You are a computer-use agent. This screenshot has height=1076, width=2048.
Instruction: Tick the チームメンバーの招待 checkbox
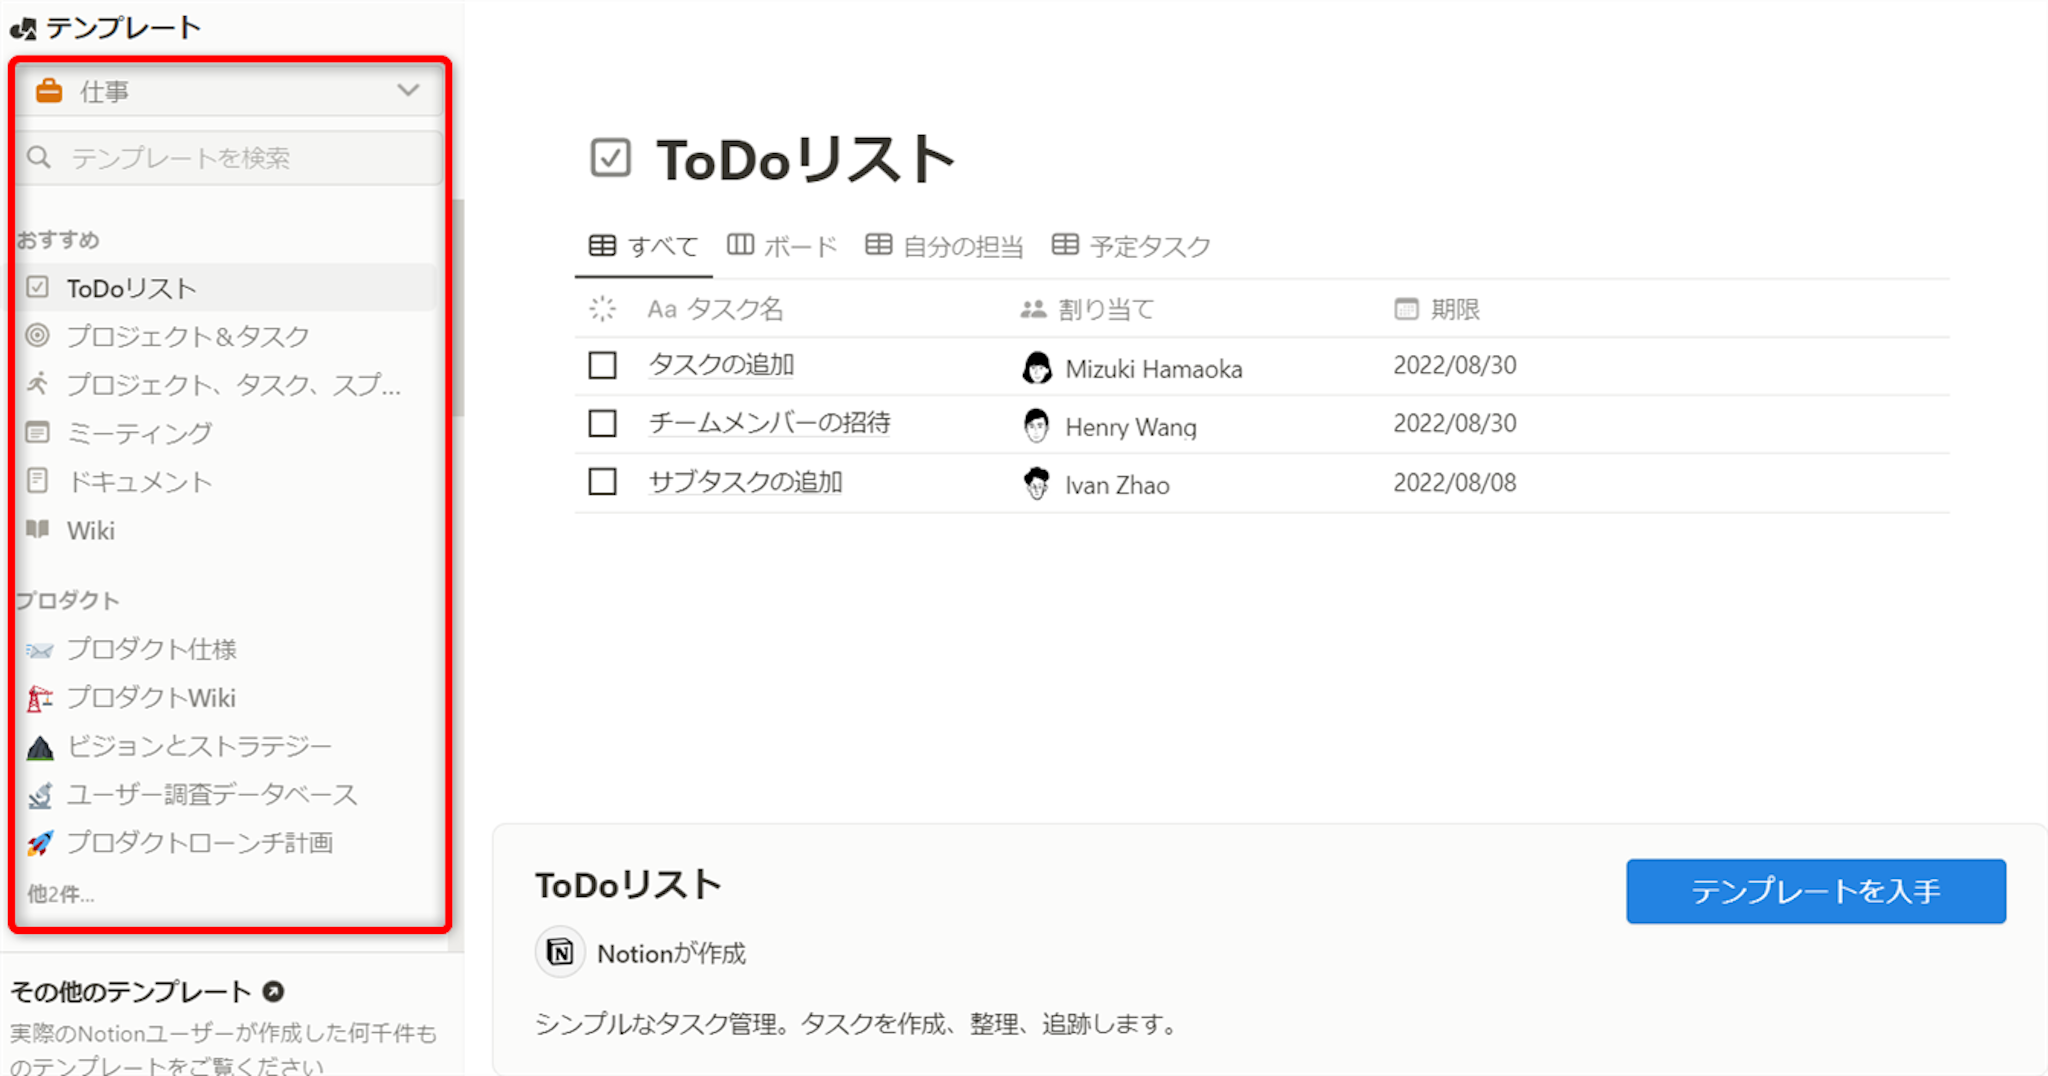point(602,423)
